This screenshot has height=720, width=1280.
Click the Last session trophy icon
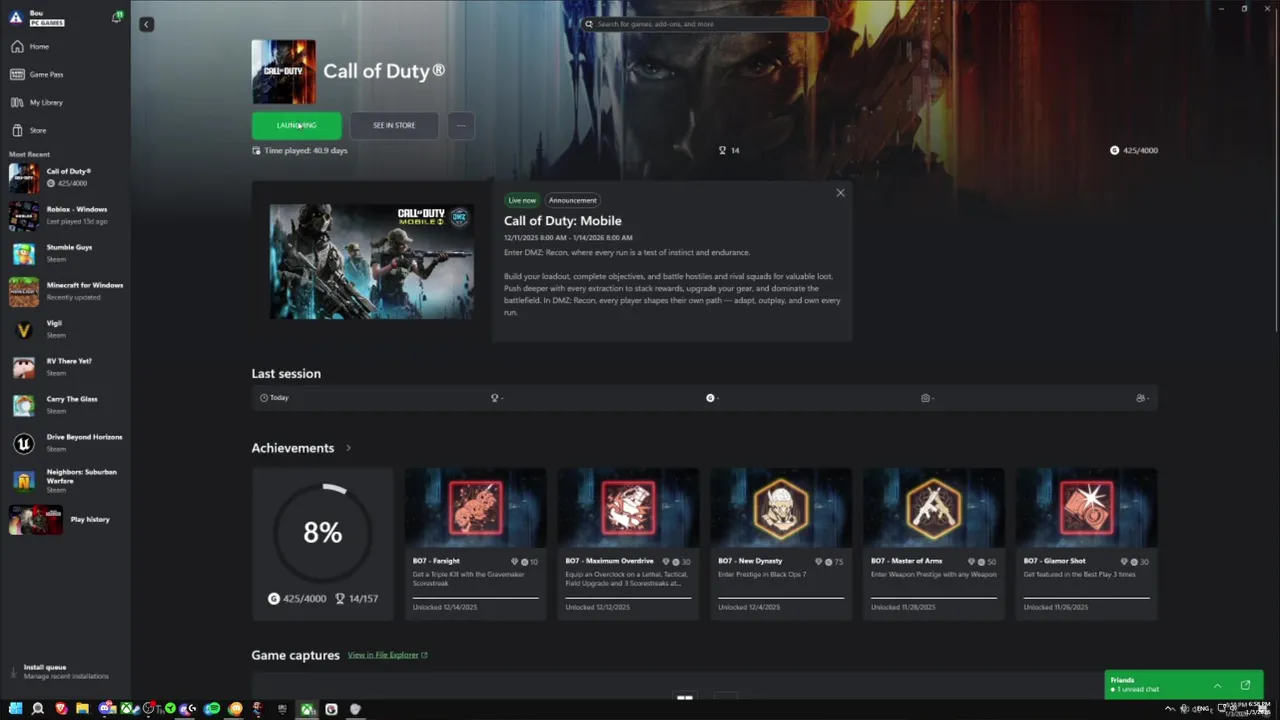[x=494, y=398]
